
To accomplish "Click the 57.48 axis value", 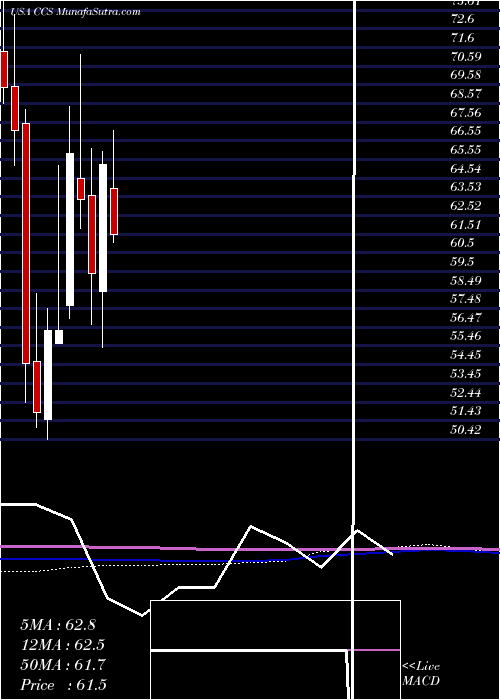I will 466,299.
